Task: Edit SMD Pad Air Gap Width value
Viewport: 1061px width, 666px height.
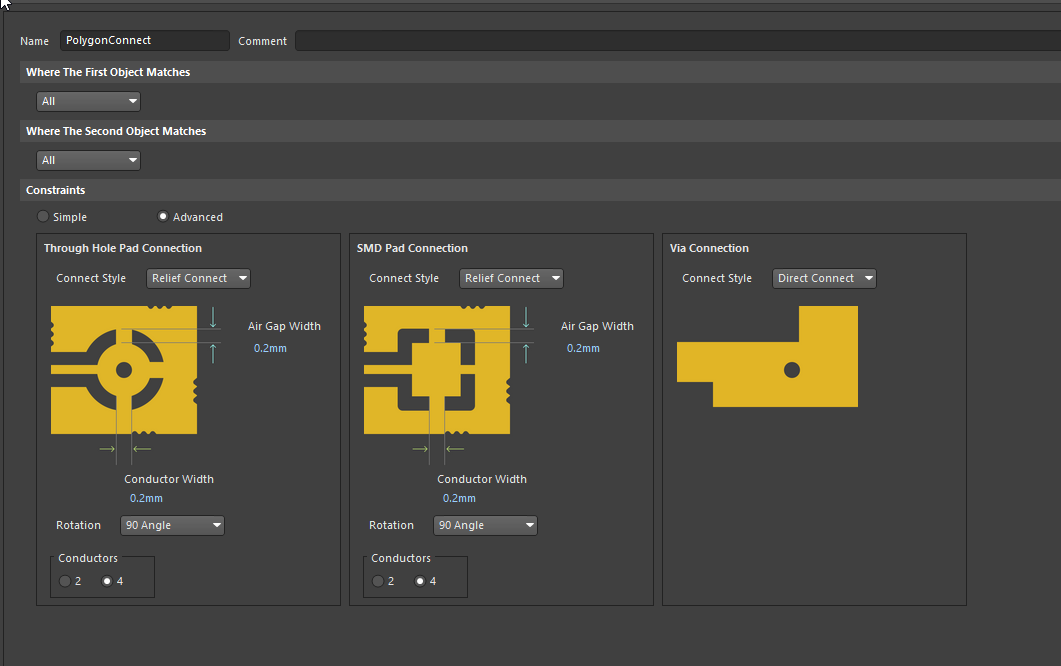Action: pyautogui.click(x=583, y=348)
